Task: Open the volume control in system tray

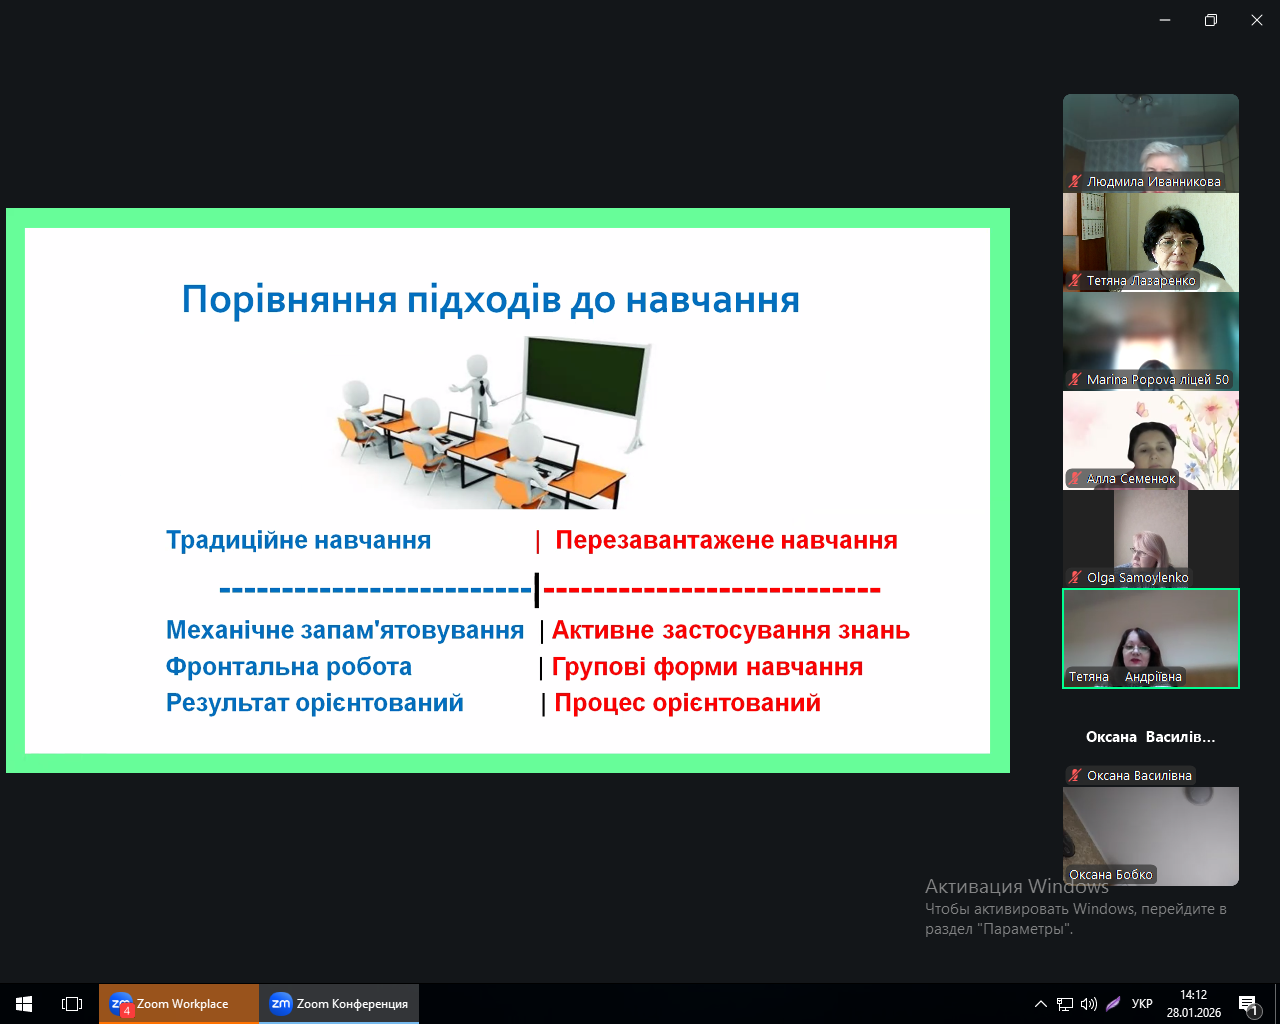Action: [x=1088, y=1003]
